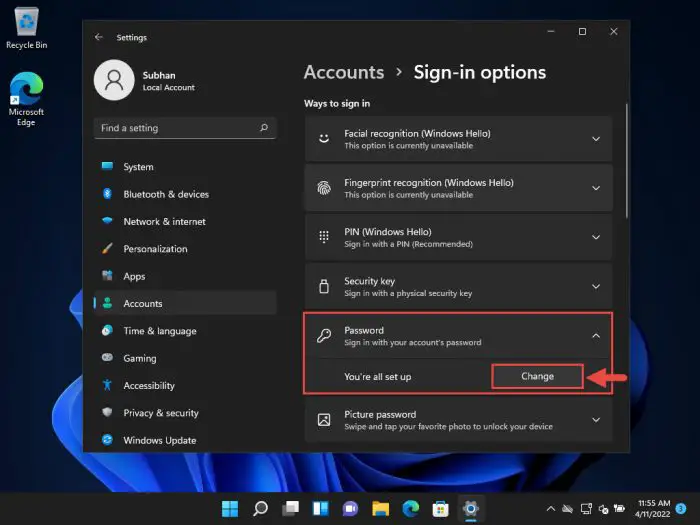Open the Settings gear on the taskbar
Screen dimensions: 700x525
click(x=471, y=508)
